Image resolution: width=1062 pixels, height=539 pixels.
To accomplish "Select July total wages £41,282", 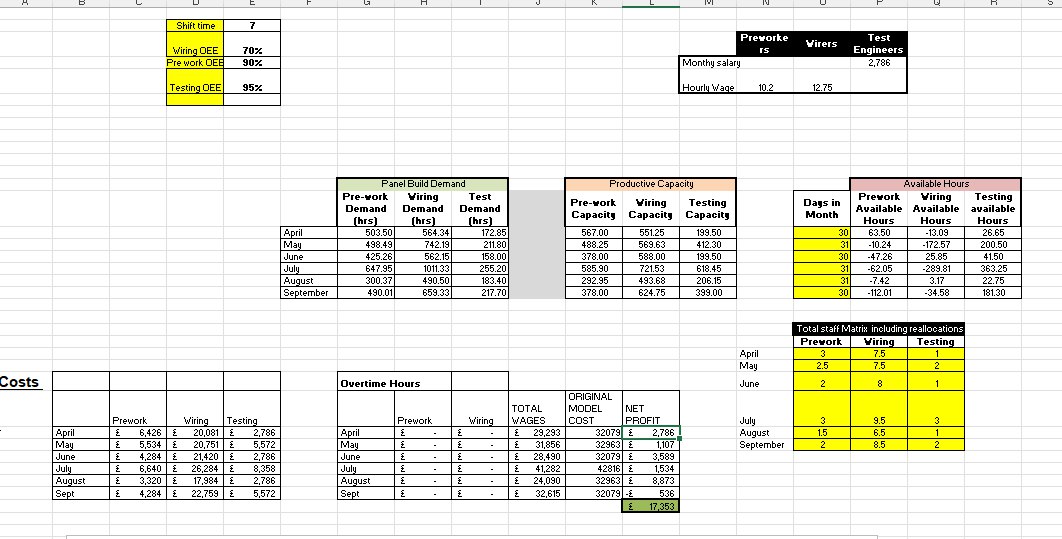I will 536,469.
